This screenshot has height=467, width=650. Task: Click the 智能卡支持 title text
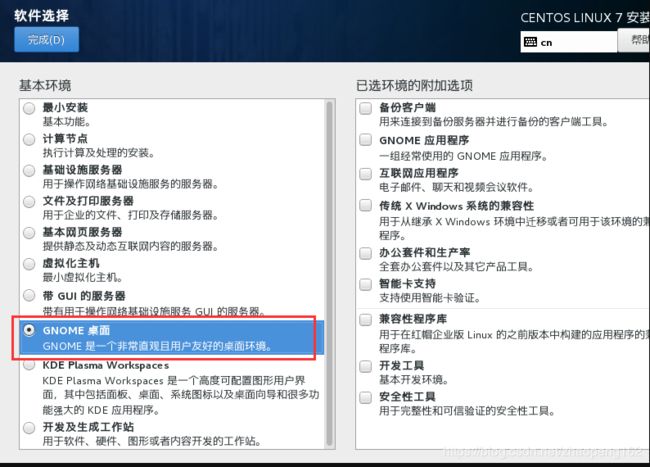point(407,284)
